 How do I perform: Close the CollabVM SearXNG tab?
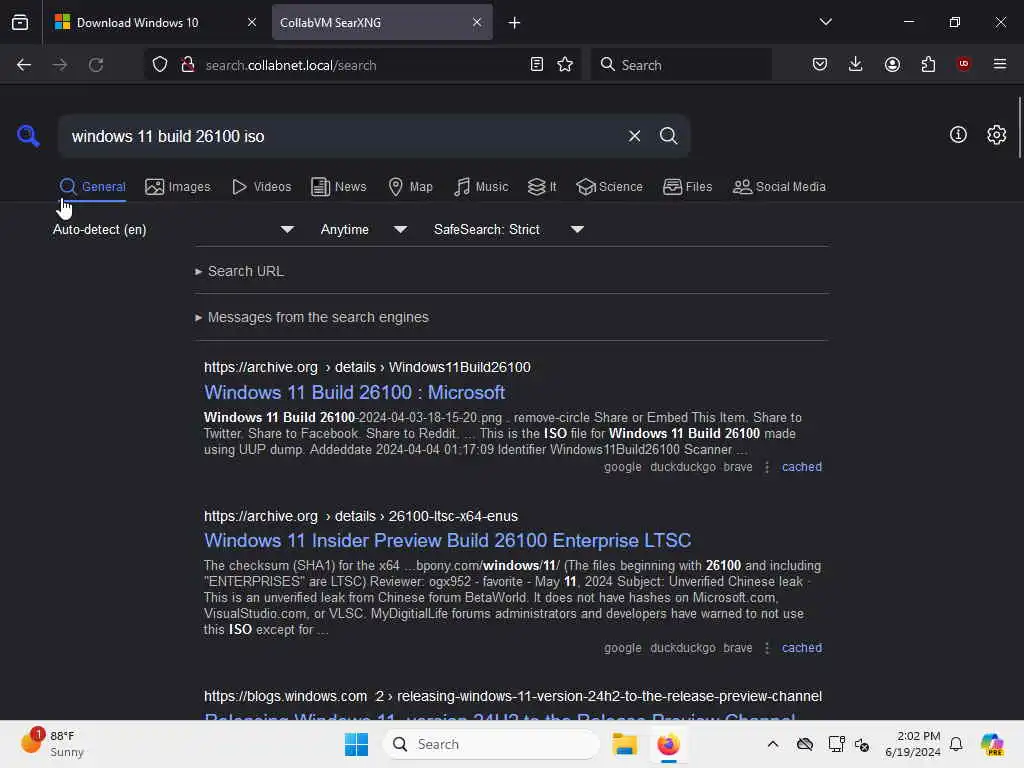tap(477, 22)
